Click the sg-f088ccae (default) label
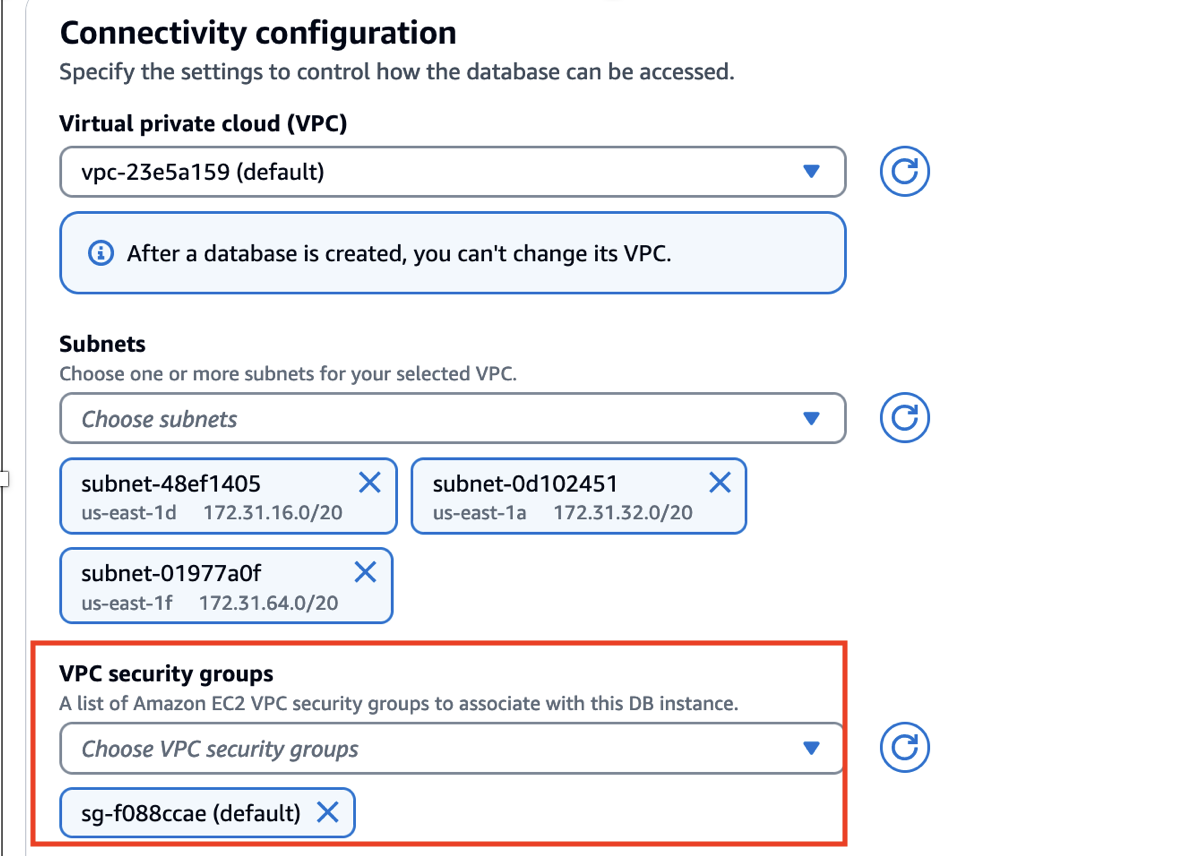 coord(191,813)
